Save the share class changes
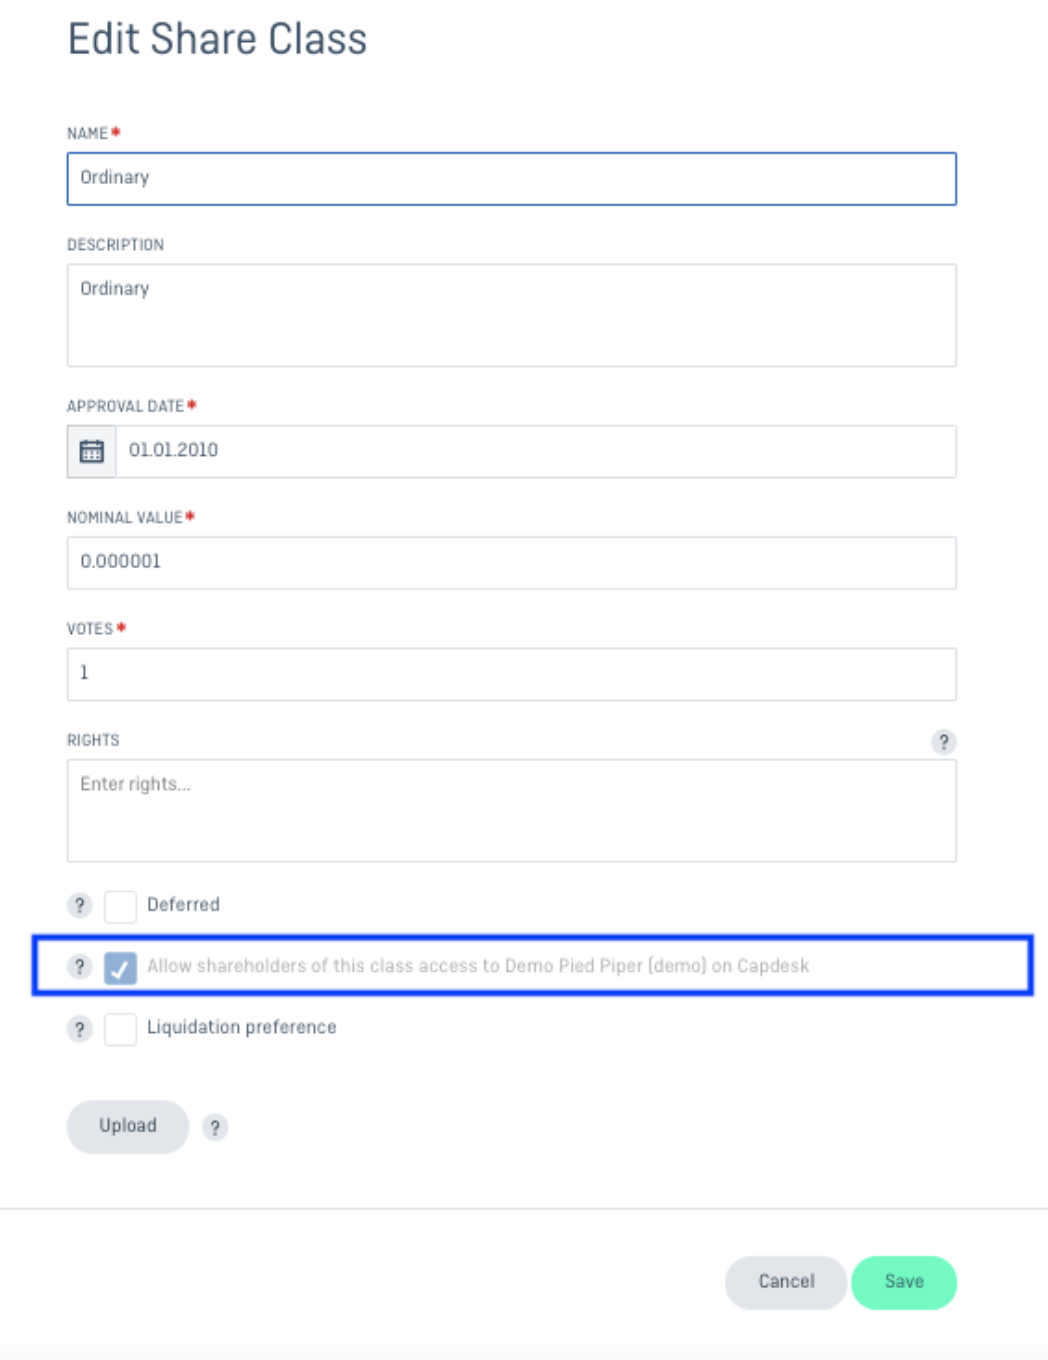The height and width of the screenshot is (1360, 1048). pos(904,1282)
